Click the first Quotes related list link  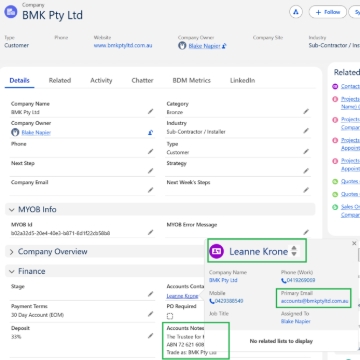coord(350,182)
